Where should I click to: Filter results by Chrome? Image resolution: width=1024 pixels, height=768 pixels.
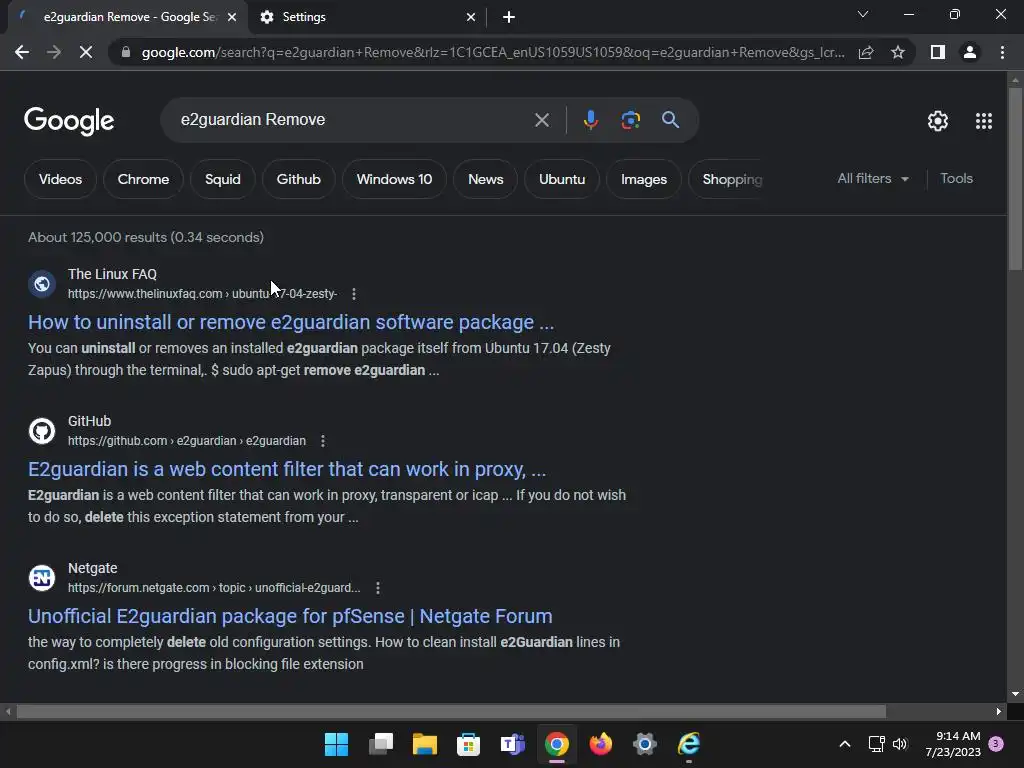click(143, 179)
